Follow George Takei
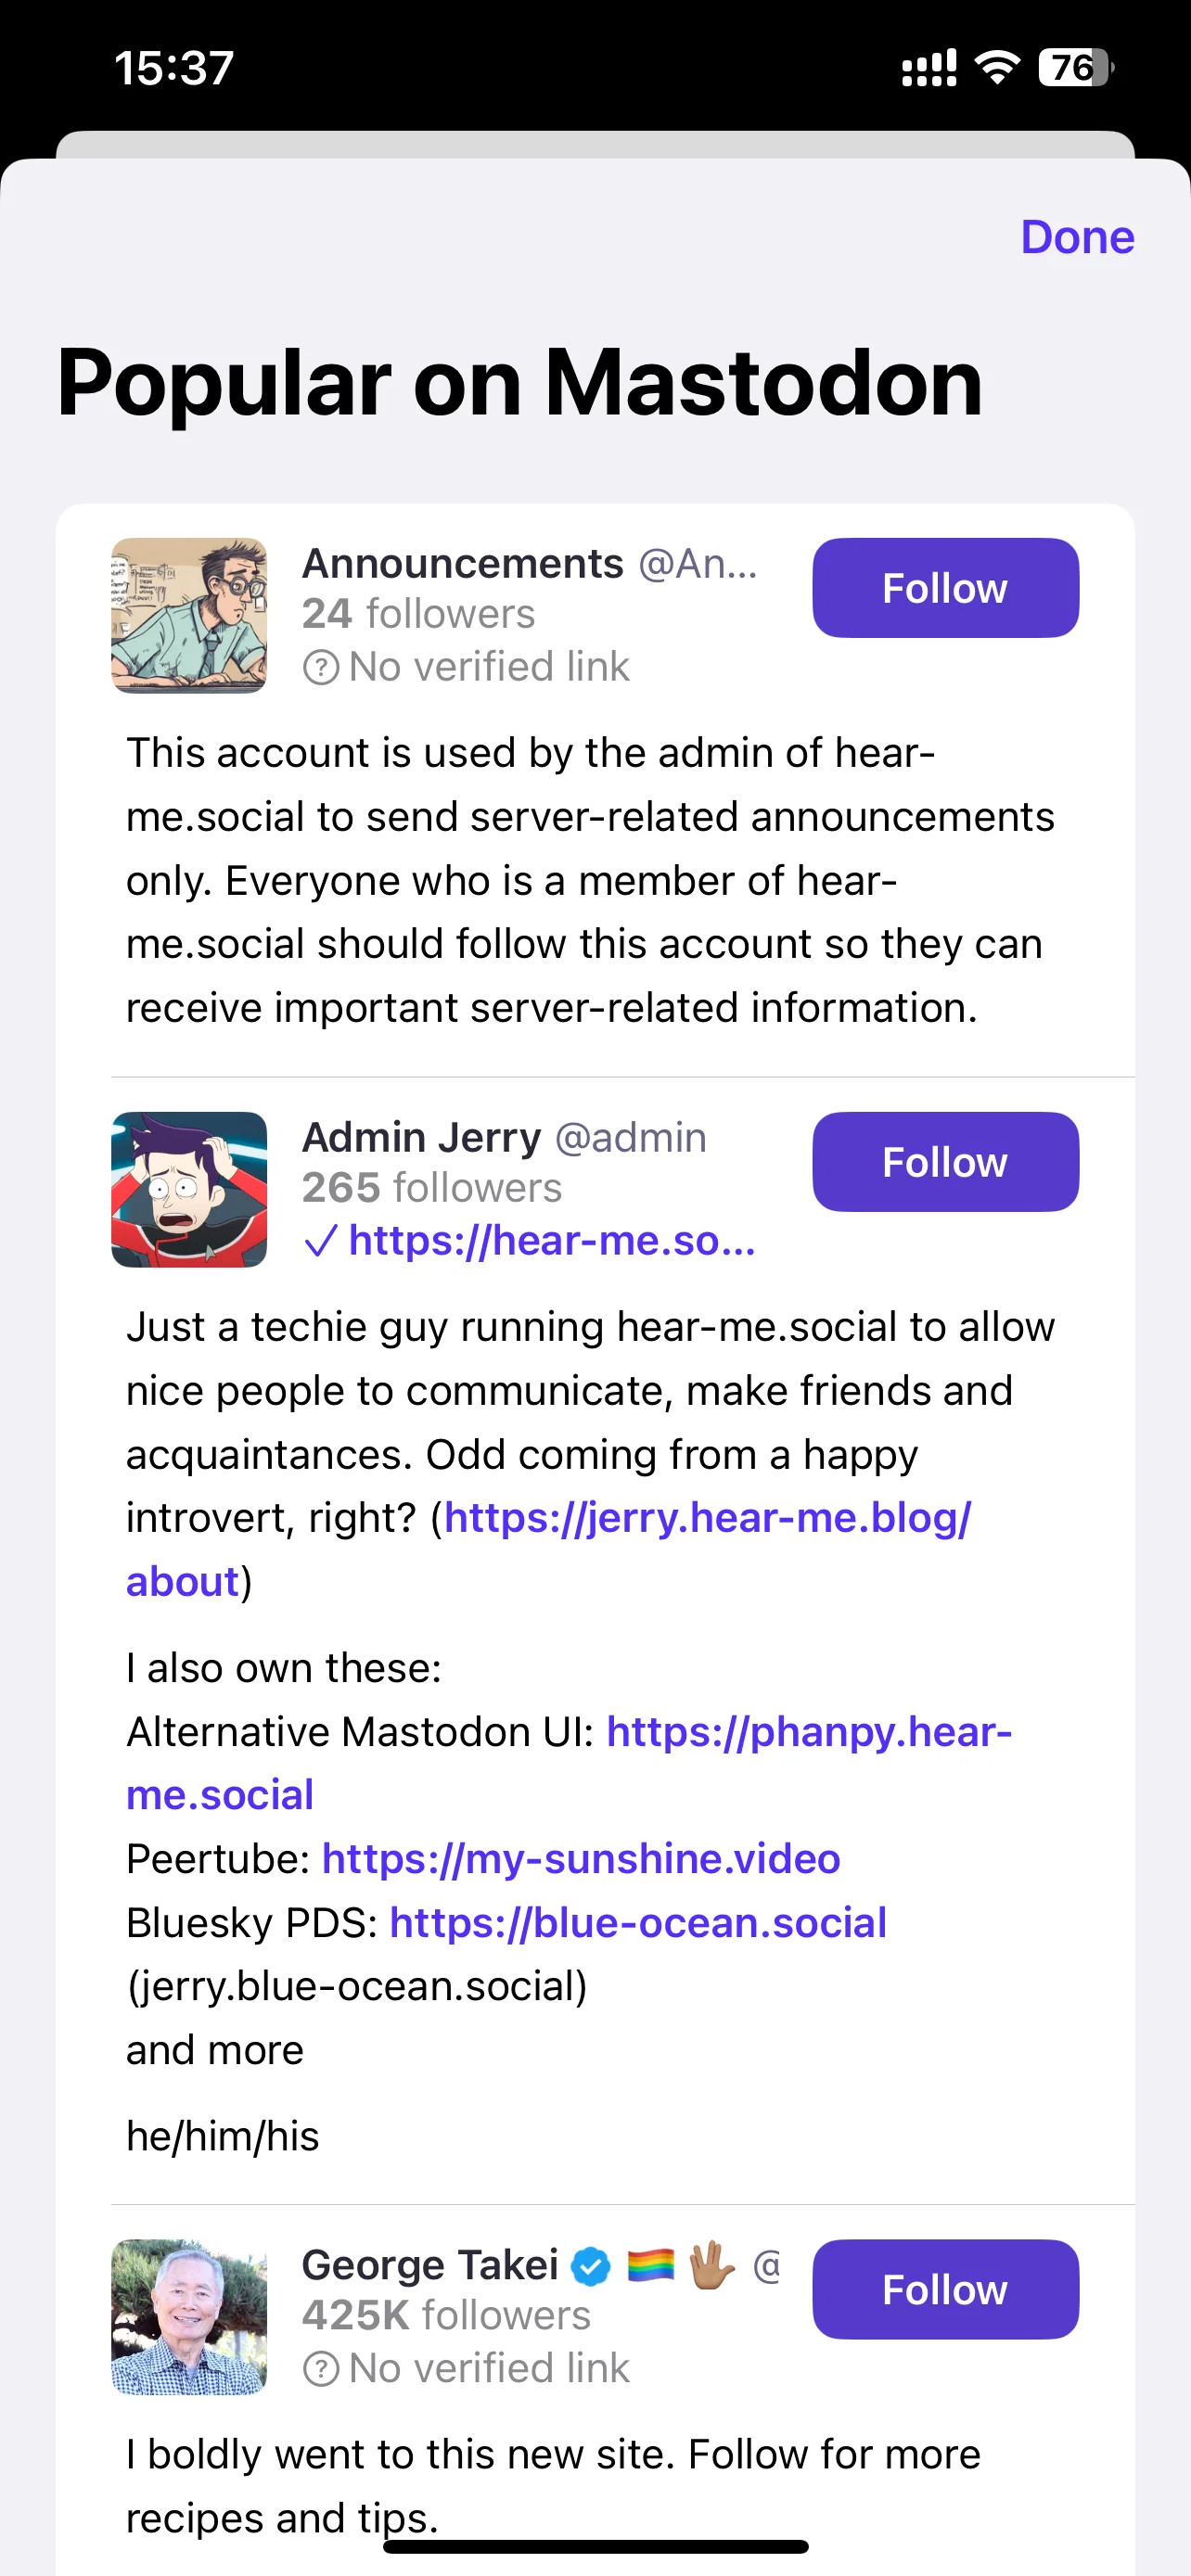Image resolution: width=1191 pixels, height=2576 pixels. (945, 2289)
